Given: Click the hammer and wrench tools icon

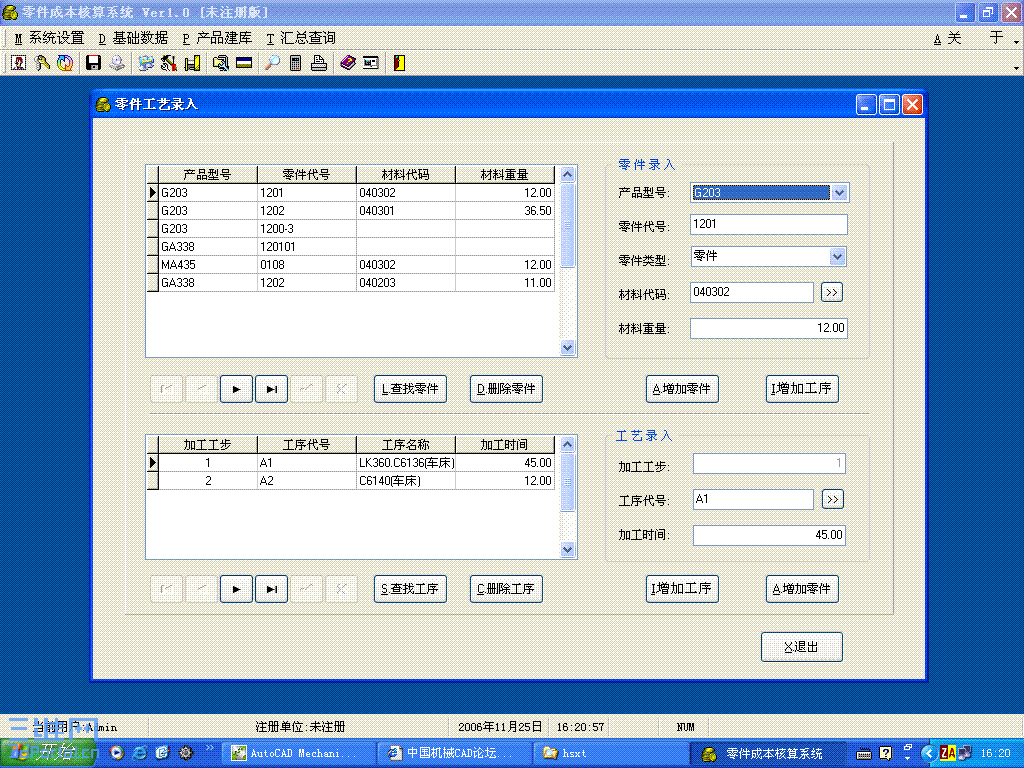Looking at the screenshot, I should tap(168, 63).
